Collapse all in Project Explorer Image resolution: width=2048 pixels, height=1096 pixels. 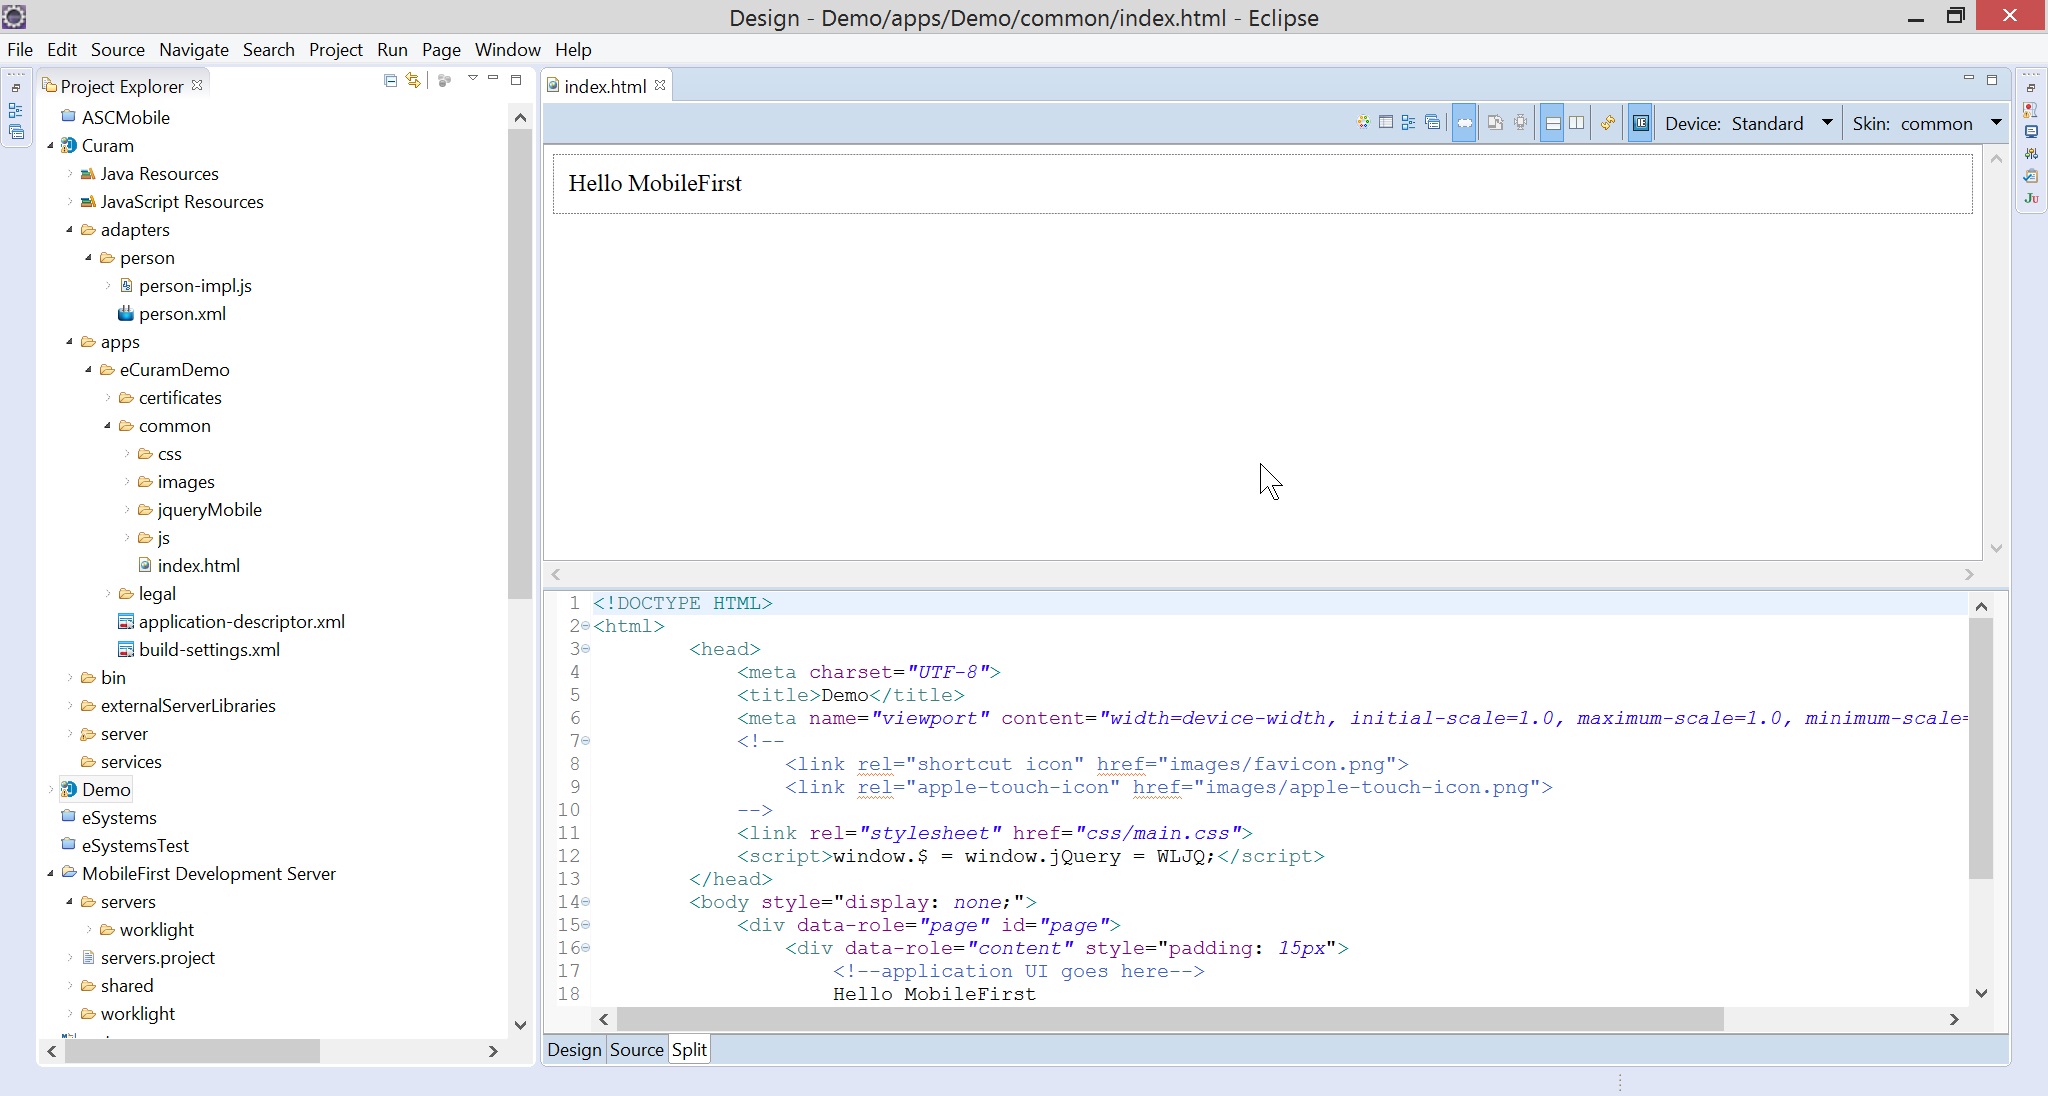(x=390, y=81)
